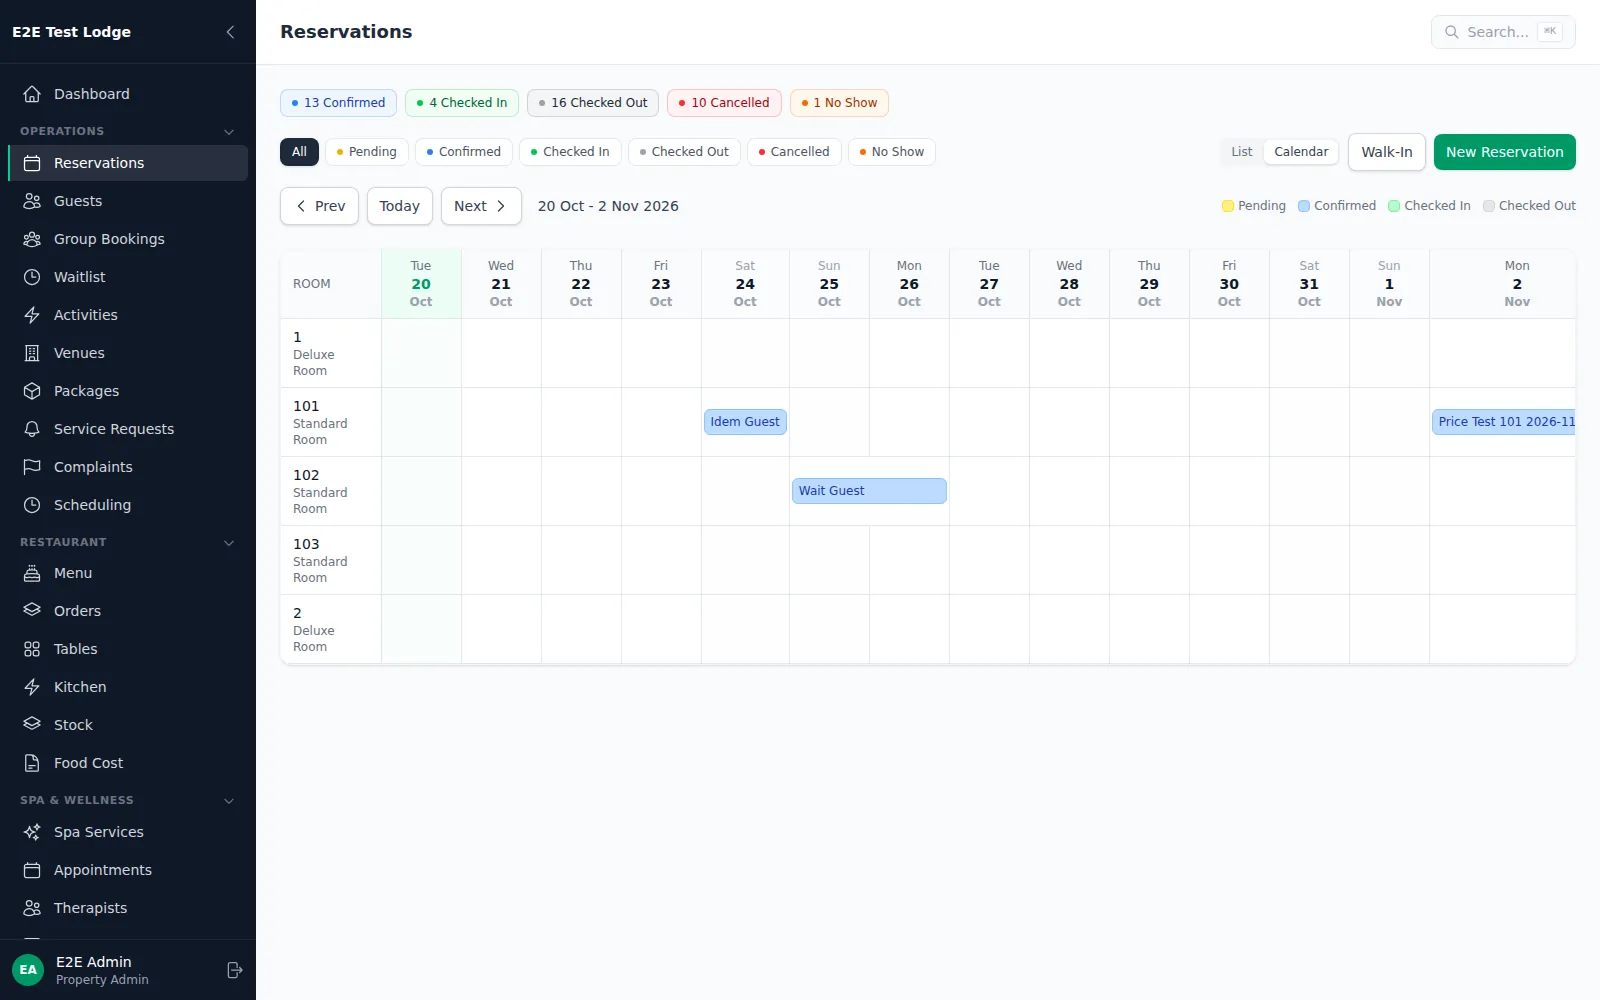
Task: Click the 13 Confirmed summary badge
Action: [339, 103]
